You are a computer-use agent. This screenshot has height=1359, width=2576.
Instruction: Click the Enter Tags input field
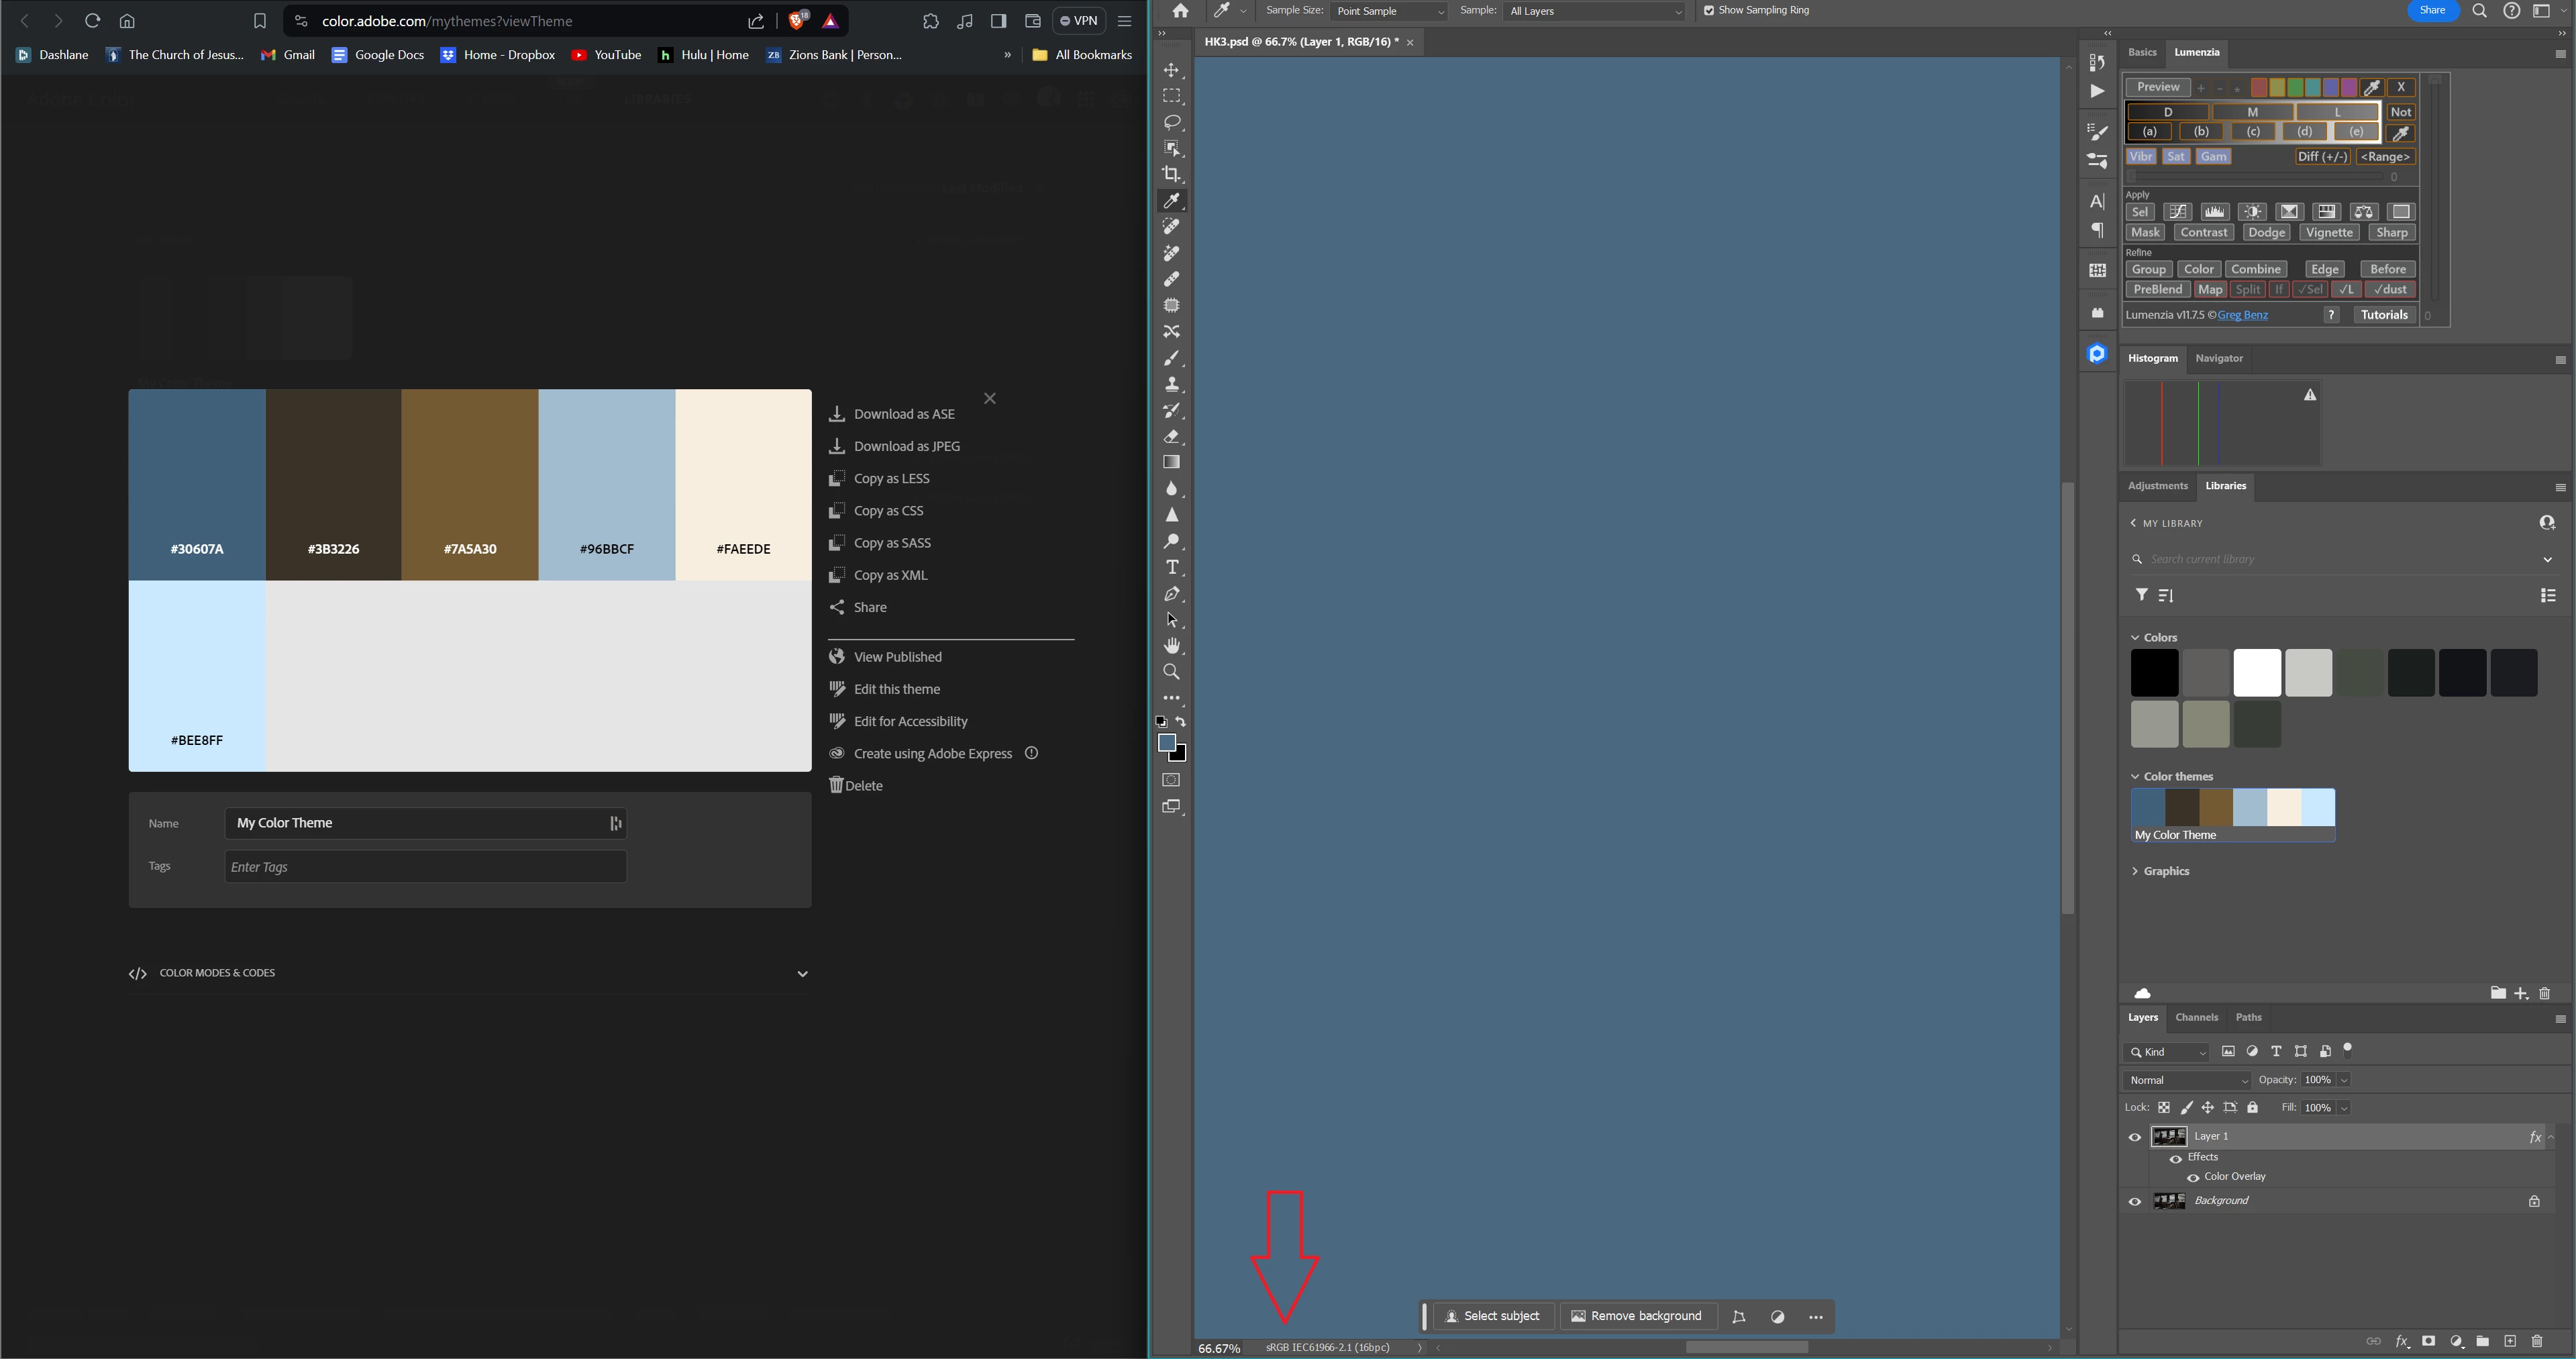[426, 867]
